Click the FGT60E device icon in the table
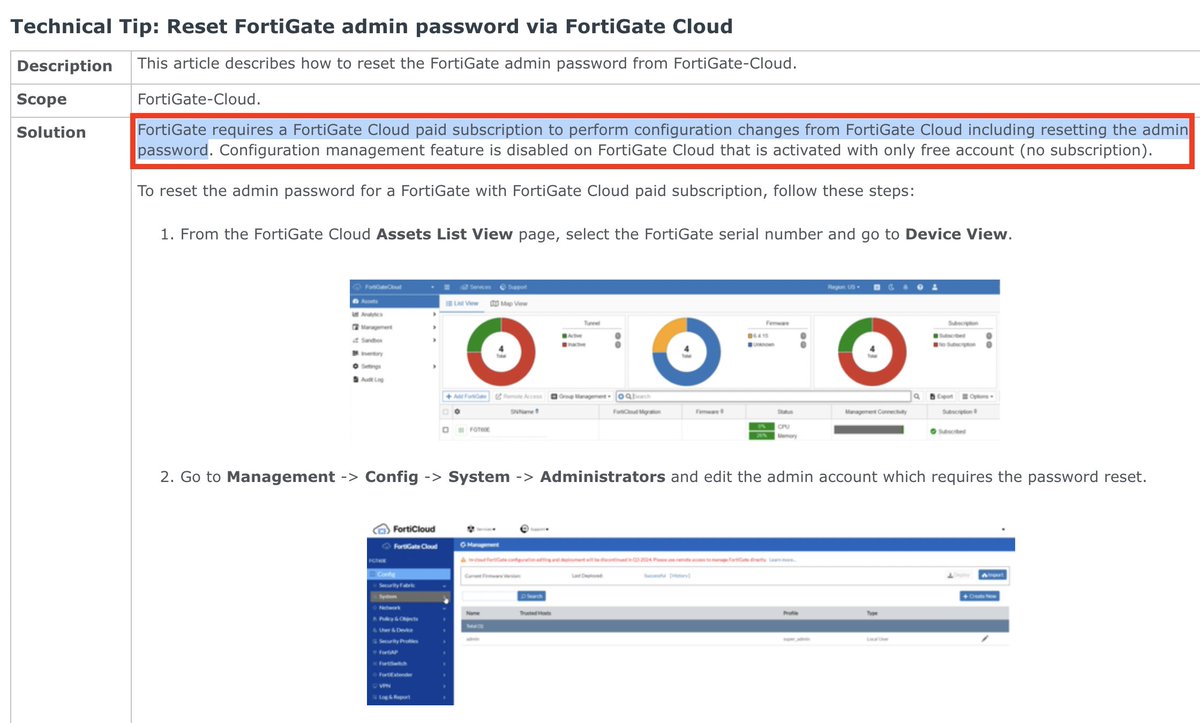 tap(461, 430)
